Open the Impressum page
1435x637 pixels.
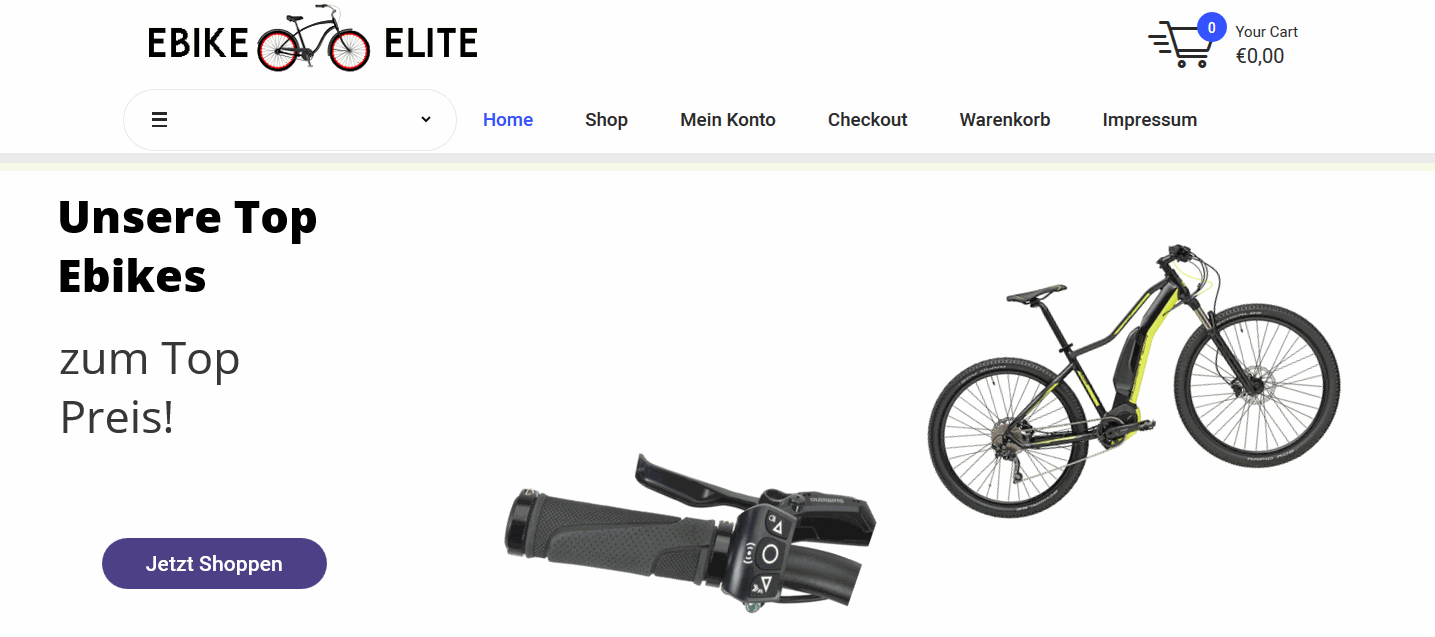(x=1150, y=120)
